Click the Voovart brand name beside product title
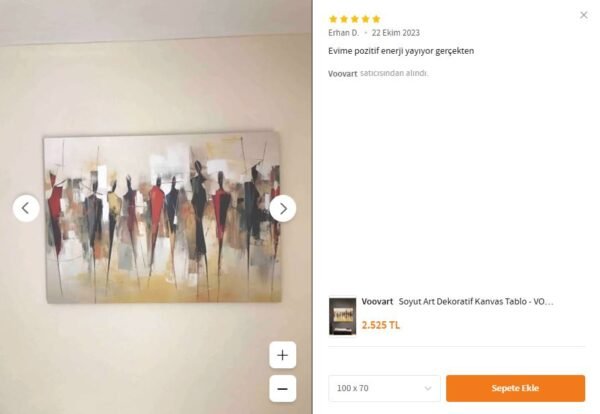600x414 pixels. [377, 302]
